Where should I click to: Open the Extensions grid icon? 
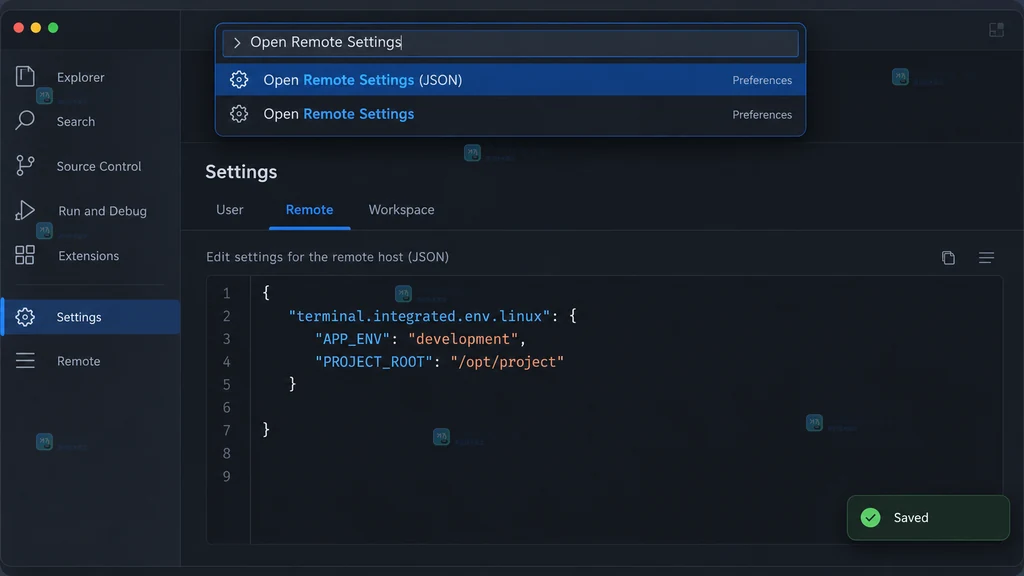pyautogui.click(x=25, y=255)
